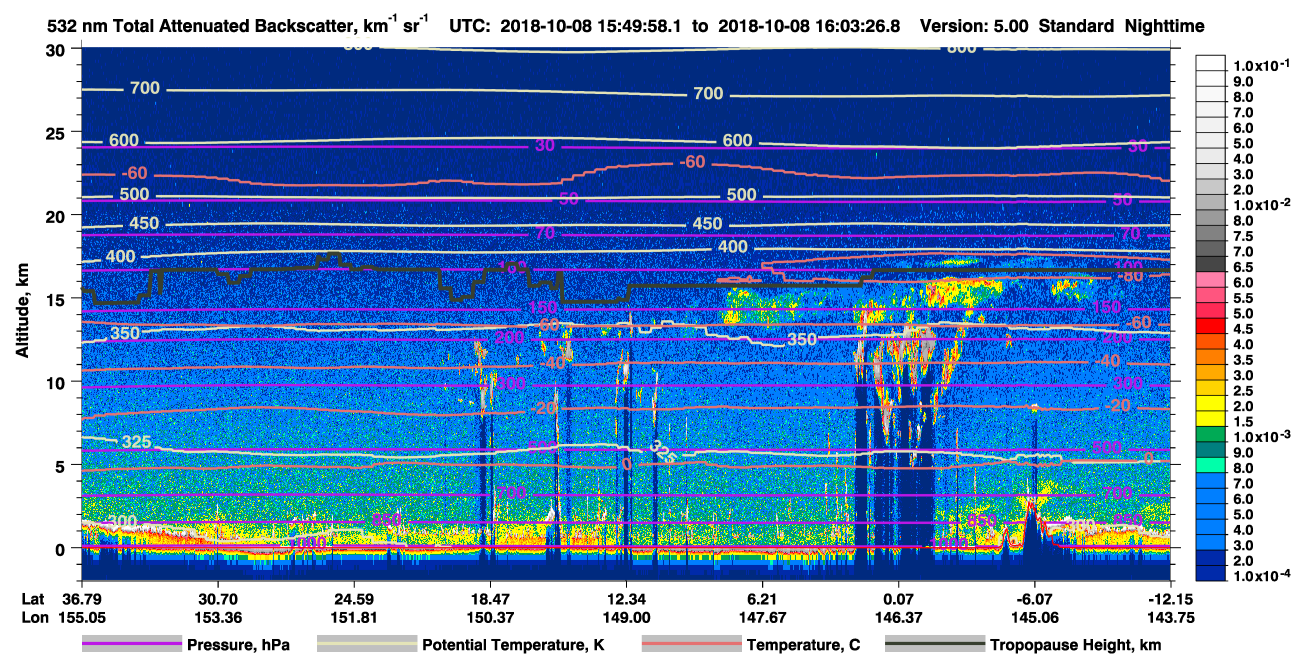The height and width of the screenshot is (667, 1300).
Task: Click the 'Potential Temperature, K' legend label
Action: click(x=514, y=645)
